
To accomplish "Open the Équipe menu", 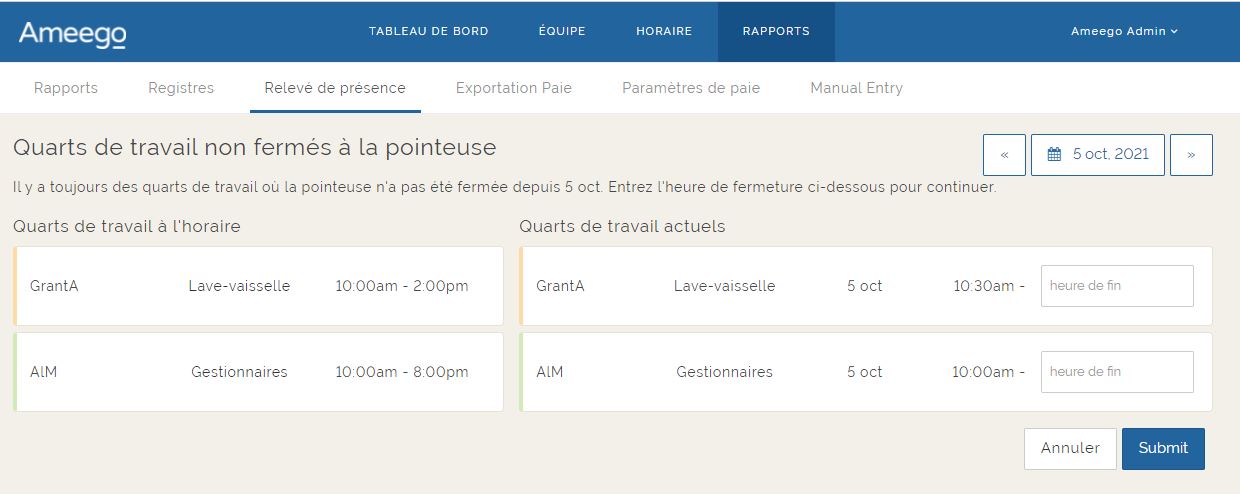I will coord(562,31).
